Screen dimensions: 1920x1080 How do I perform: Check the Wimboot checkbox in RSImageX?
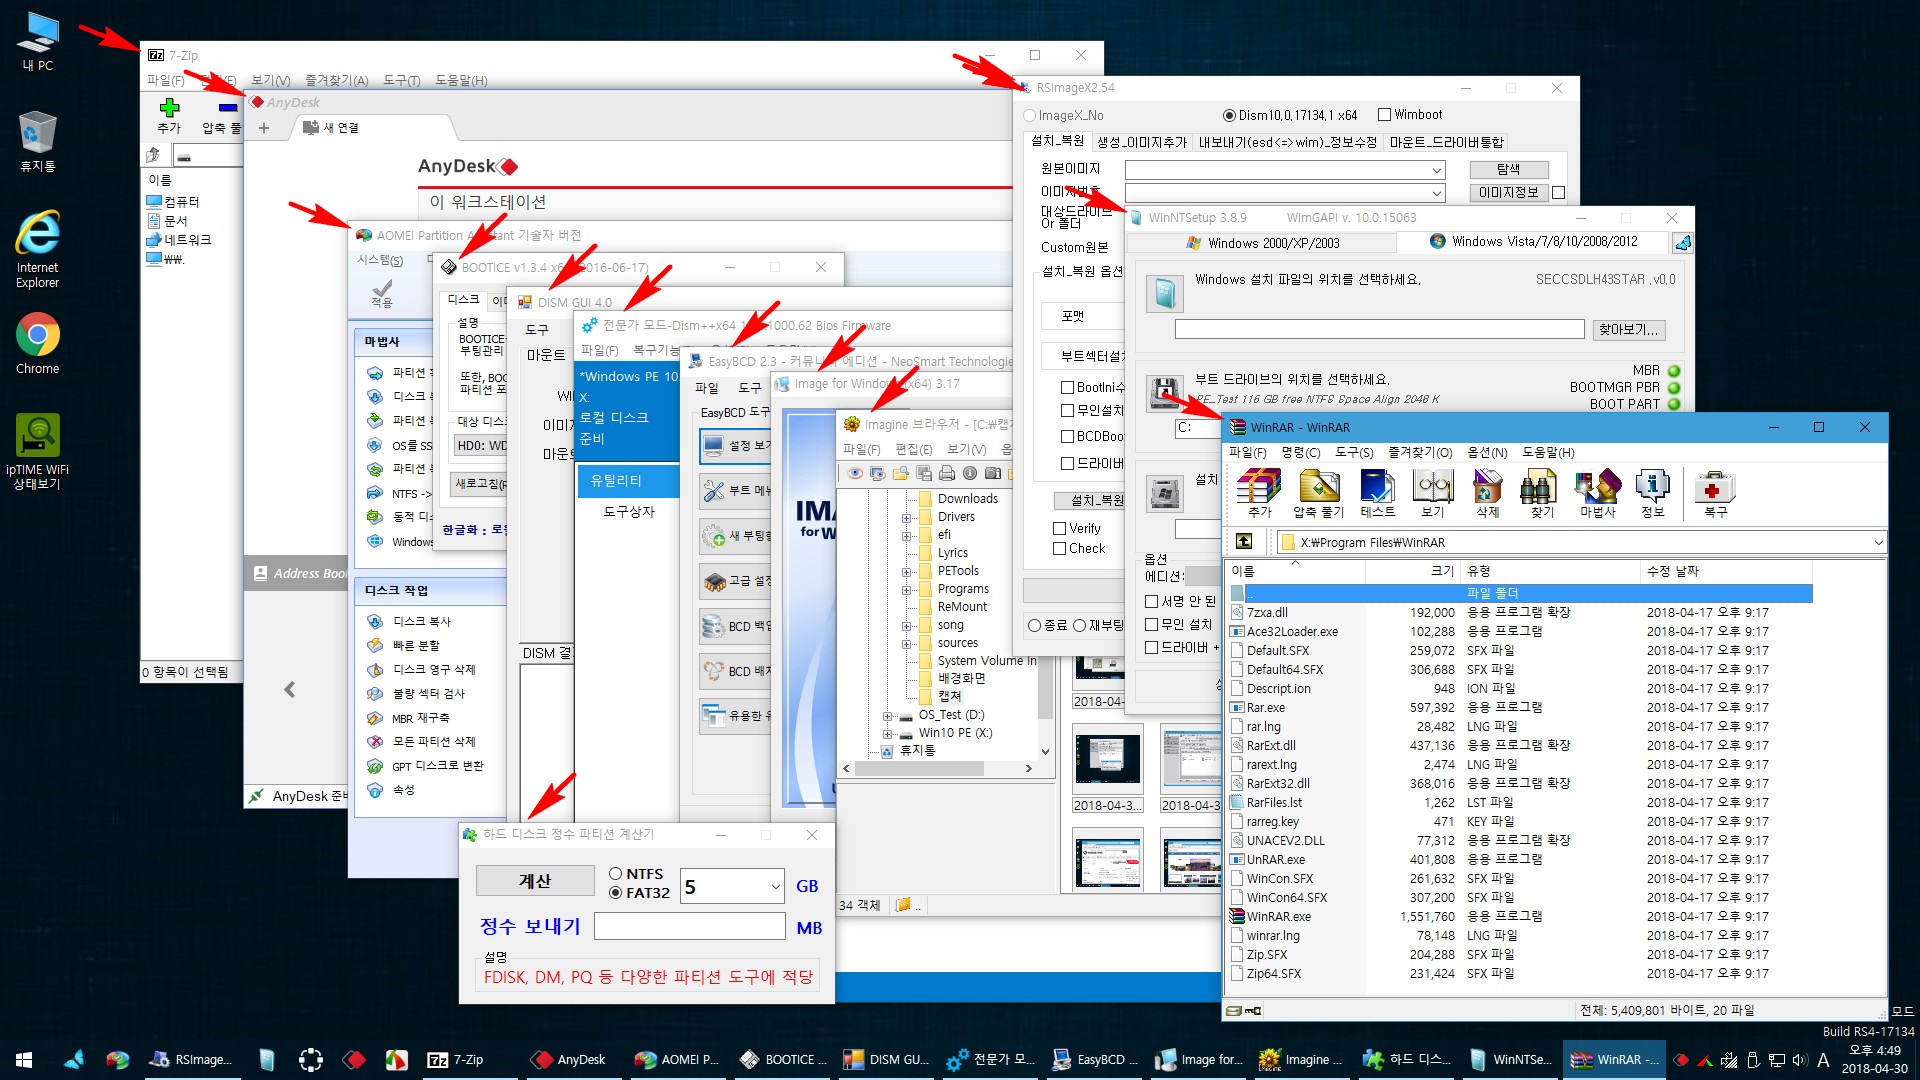[1385, 114]
